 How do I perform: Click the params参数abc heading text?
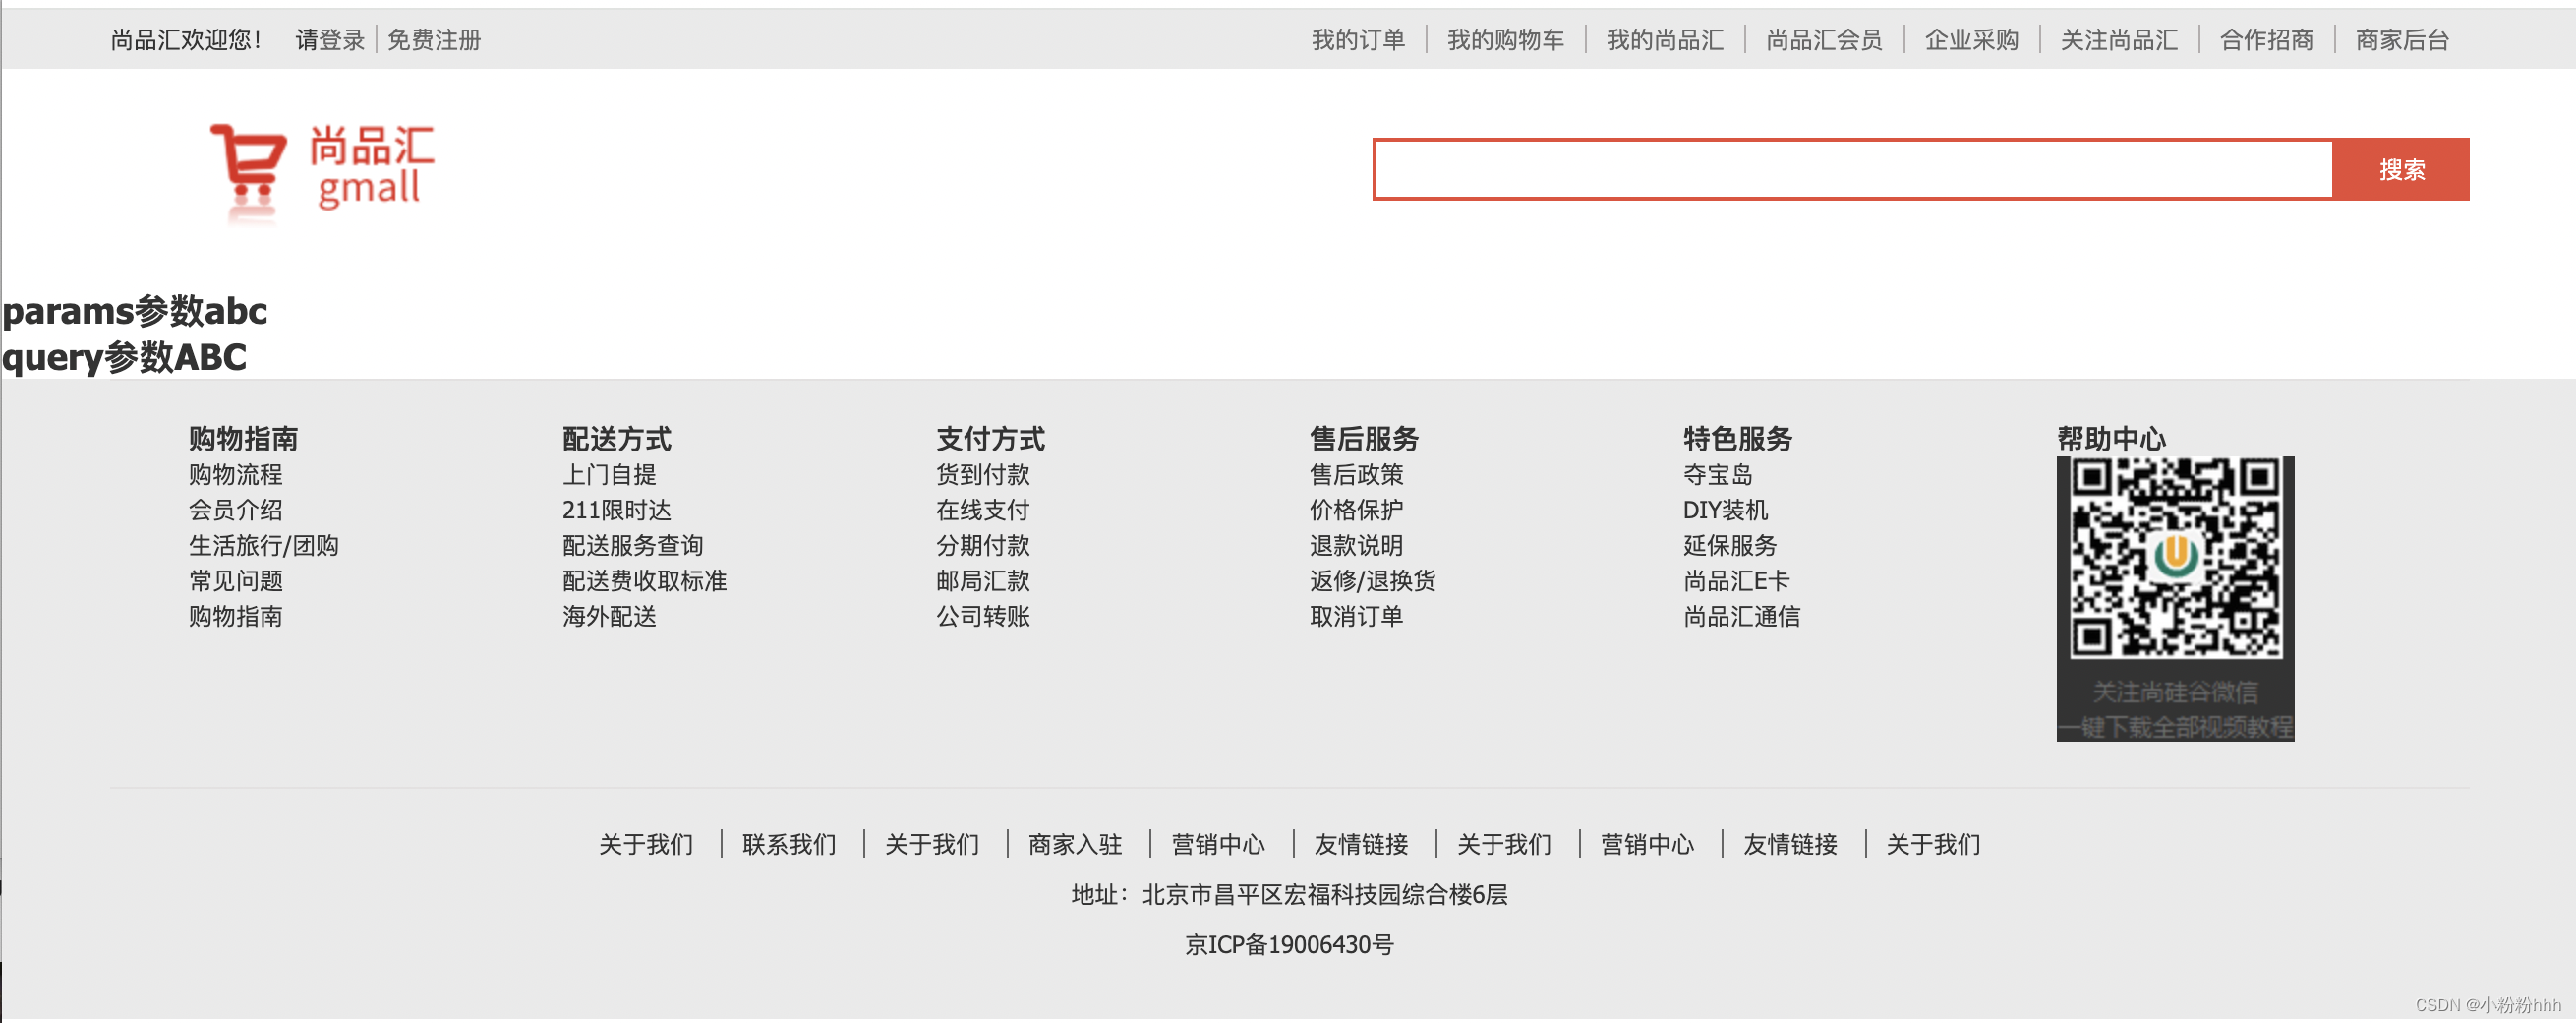pyautogui.click(x=135, y=311)
